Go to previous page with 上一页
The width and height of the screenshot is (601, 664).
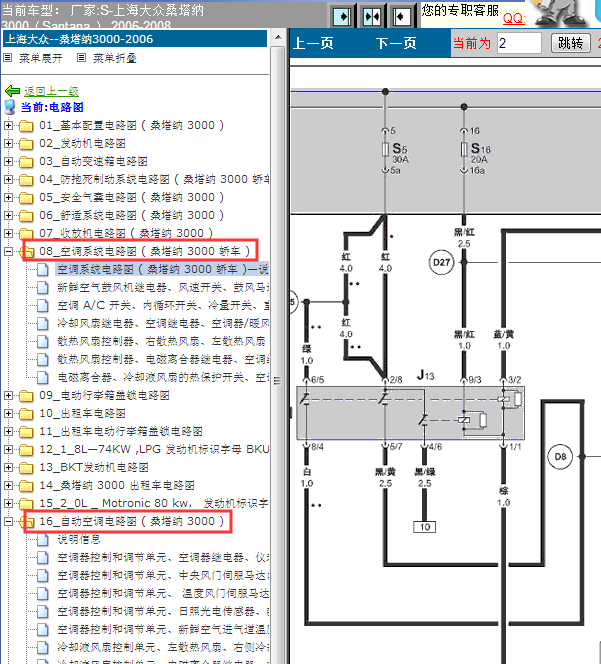[313, 43]
